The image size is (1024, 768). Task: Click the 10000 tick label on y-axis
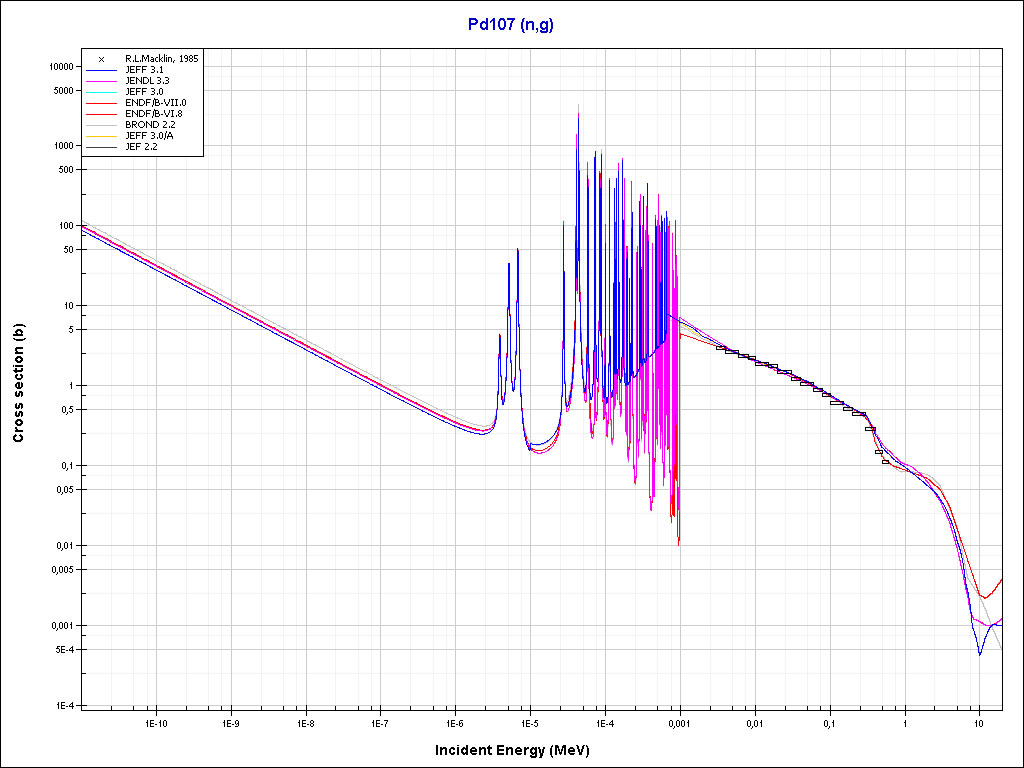point(61,66)
